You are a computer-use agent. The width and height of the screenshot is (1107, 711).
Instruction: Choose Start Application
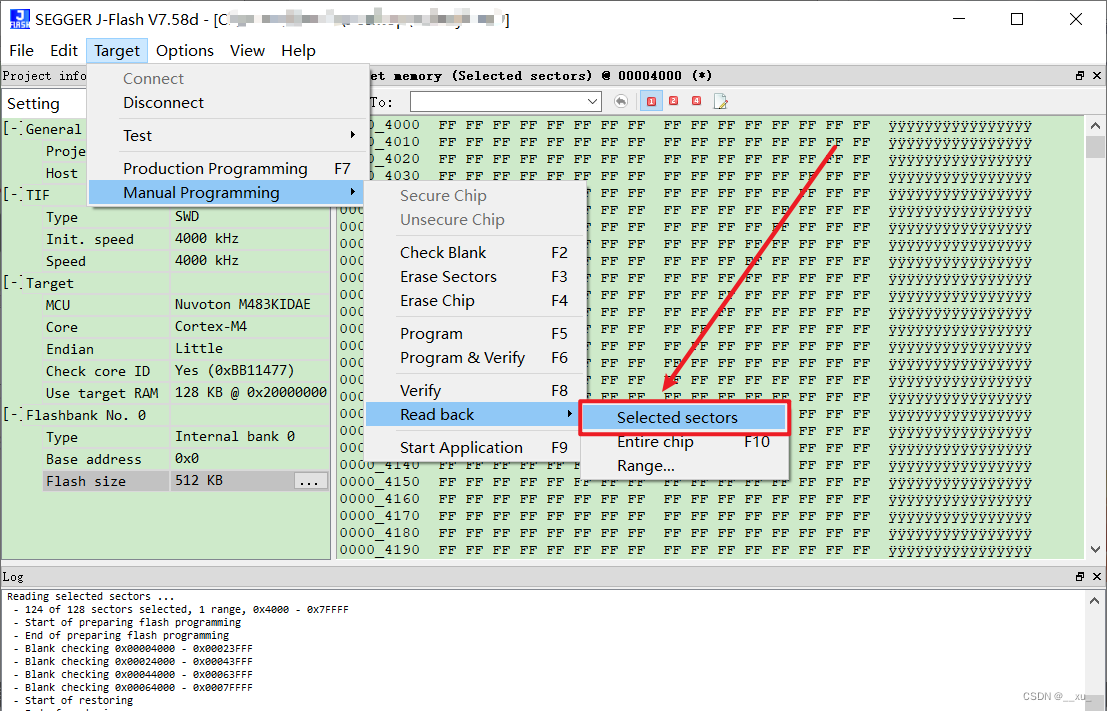point(472,448)
